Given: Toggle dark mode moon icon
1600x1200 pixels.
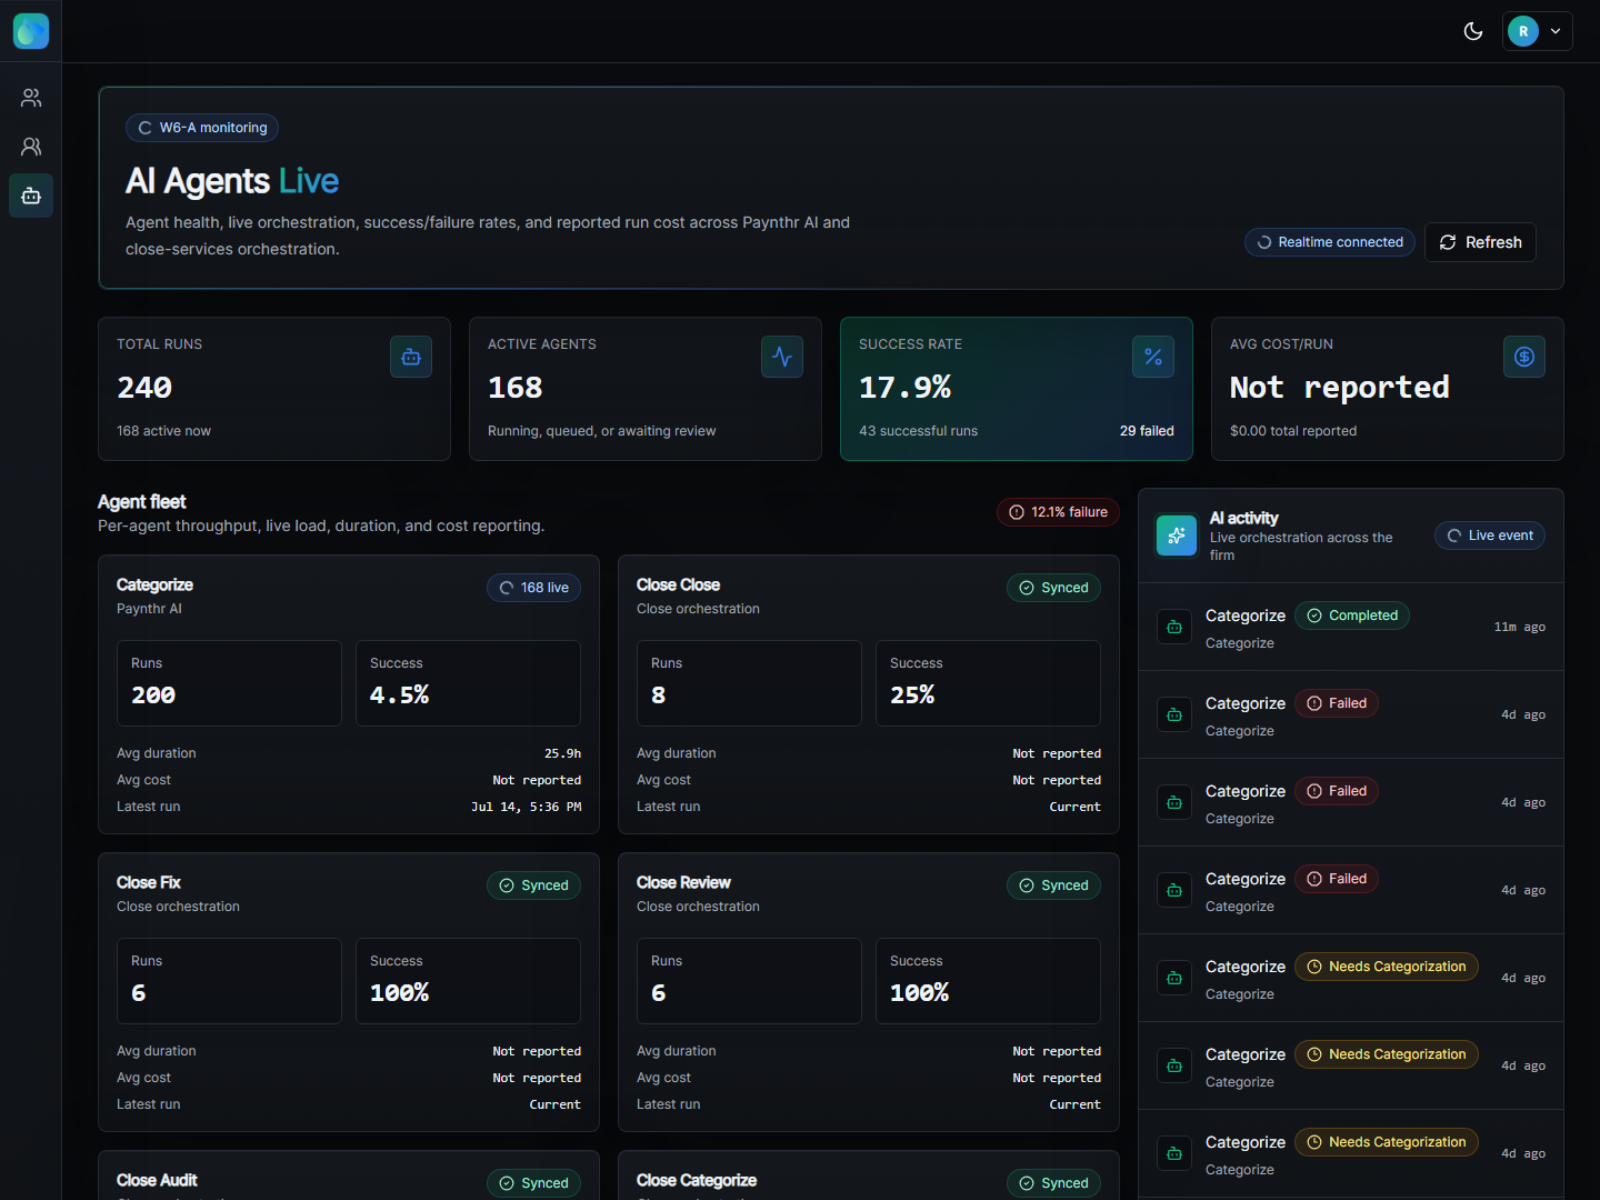Looking at the screenshot, I should pyautogui.click(x=1473, y=31).
